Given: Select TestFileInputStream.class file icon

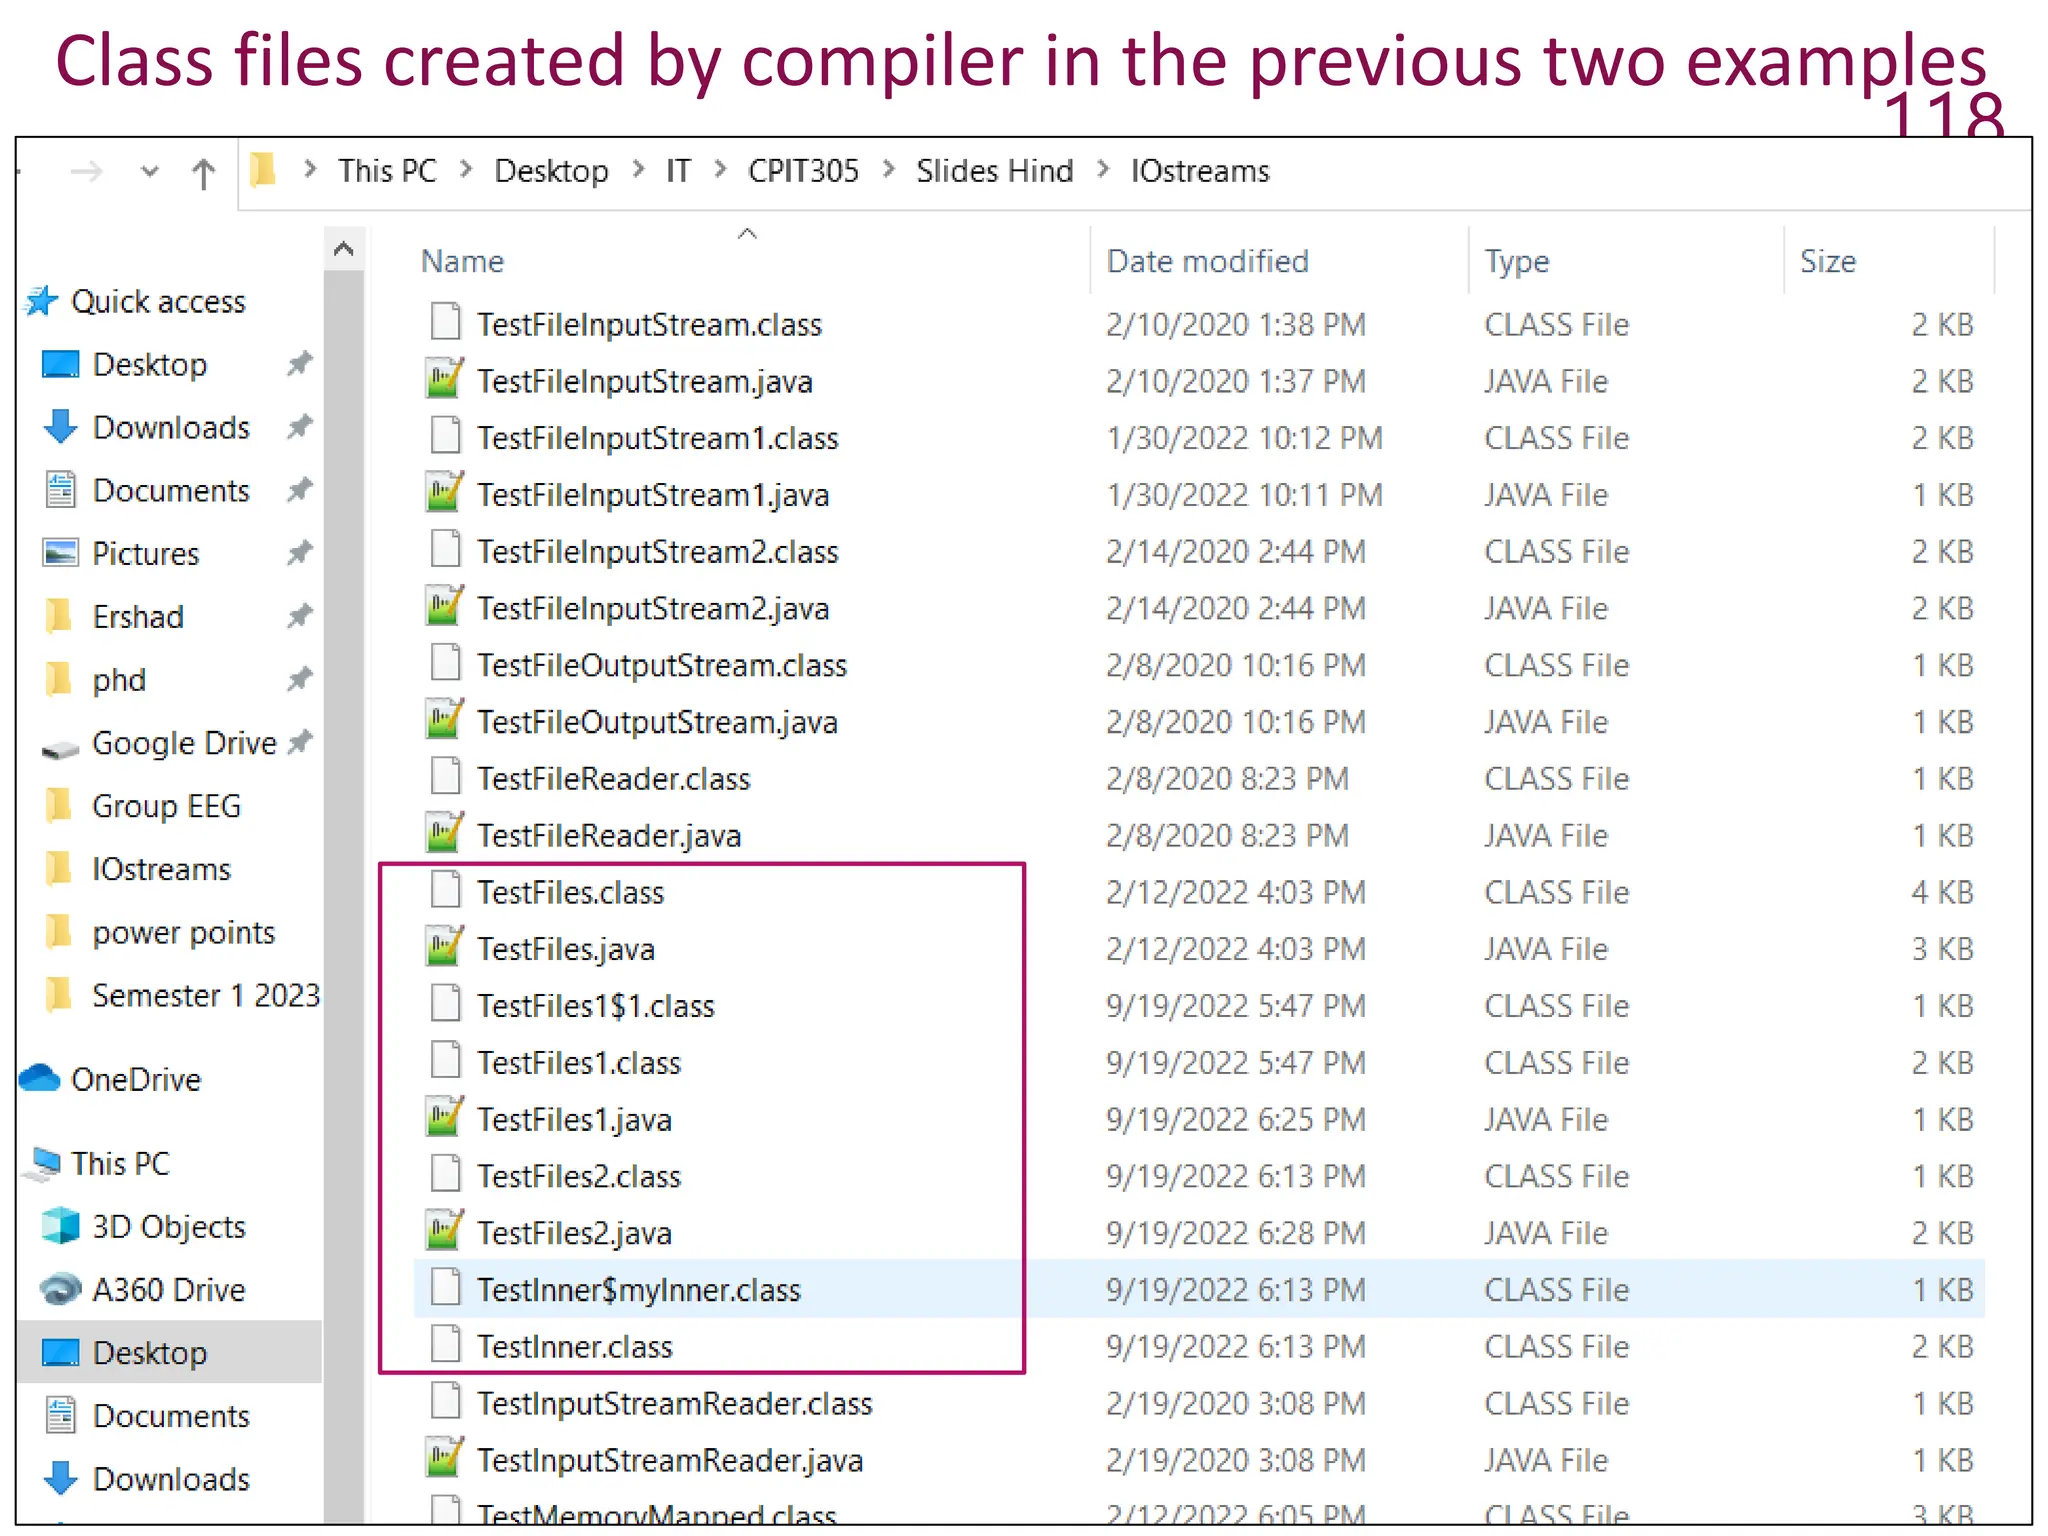Looking at the screenshot, I should tap(445, 322).
